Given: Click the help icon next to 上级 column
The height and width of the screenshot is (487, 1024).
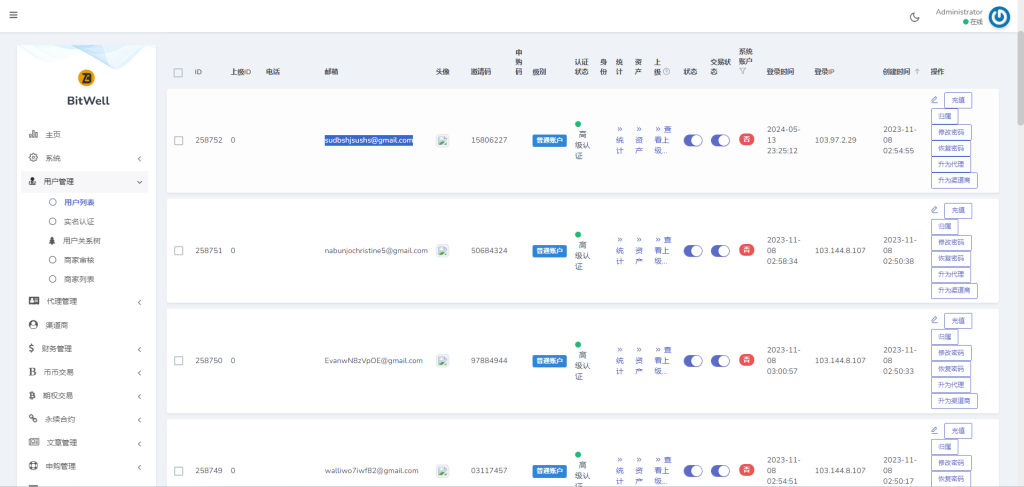Looking at the screenshot, I should pos(667,72).
